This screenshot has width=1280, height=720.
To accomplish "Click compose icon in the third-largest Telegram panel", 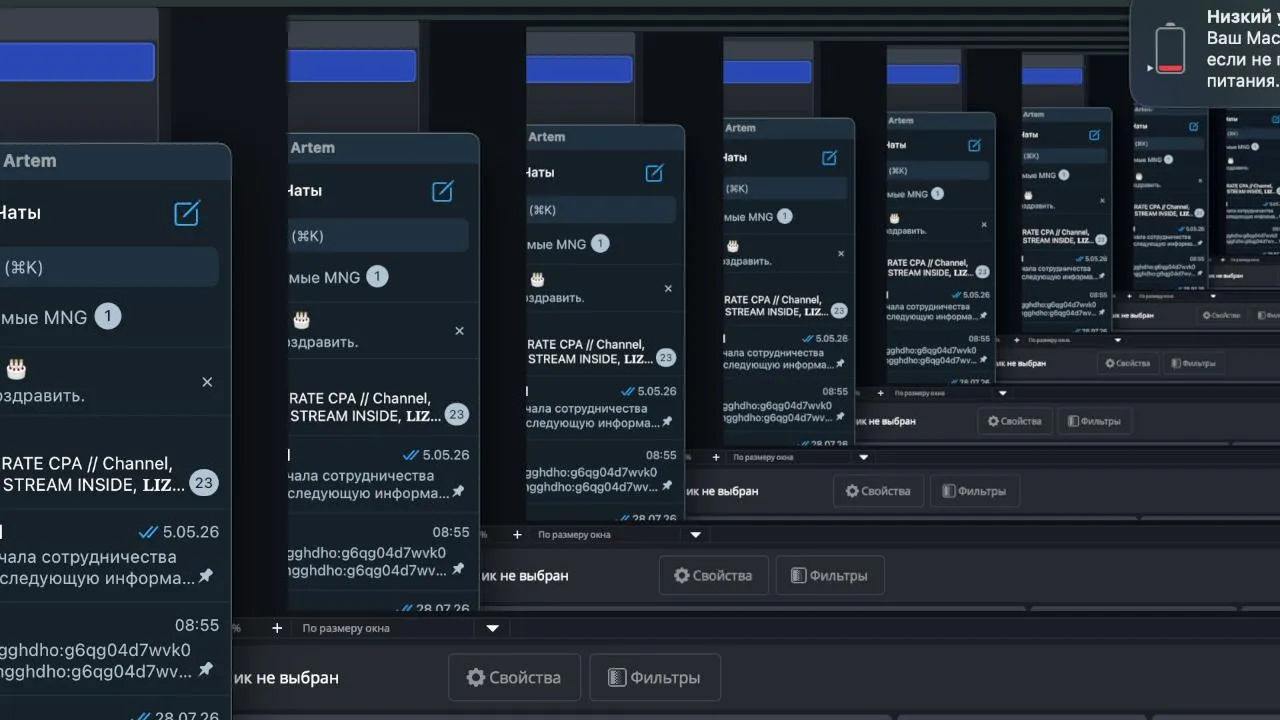I will click(654, 173).
